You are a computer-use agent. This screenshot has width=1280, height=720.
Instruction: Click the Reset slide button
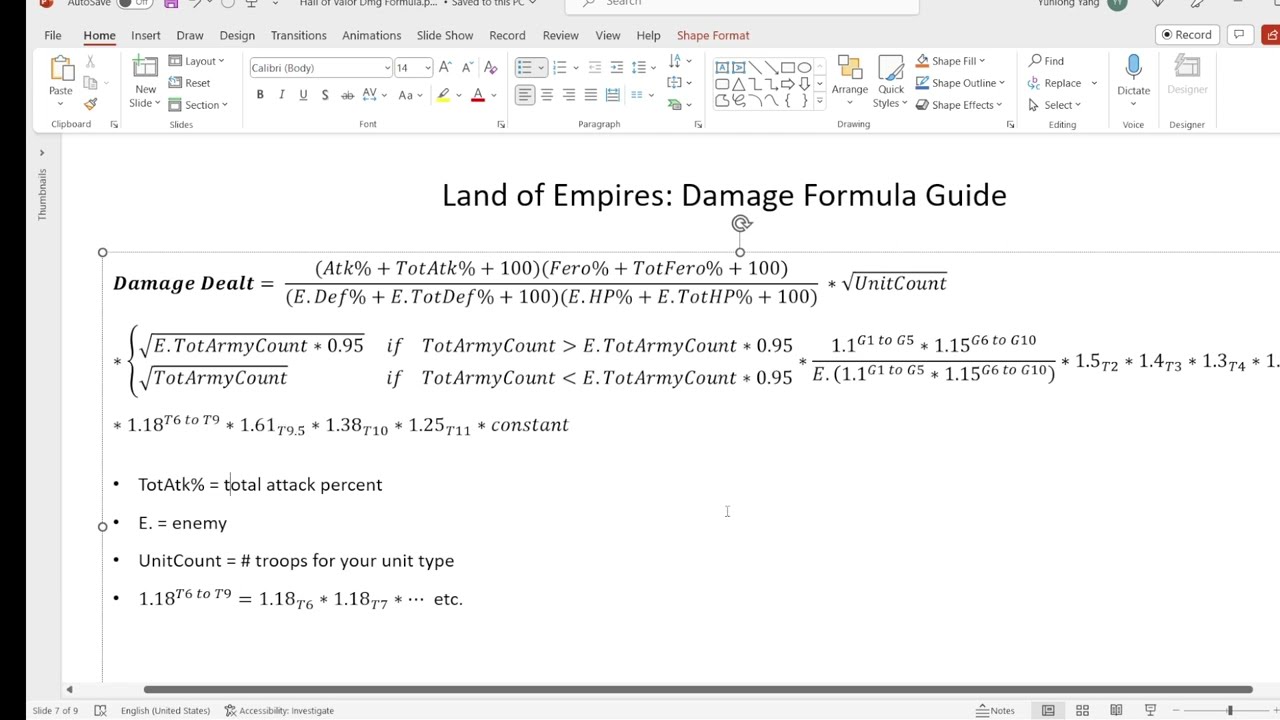[189, 83]
